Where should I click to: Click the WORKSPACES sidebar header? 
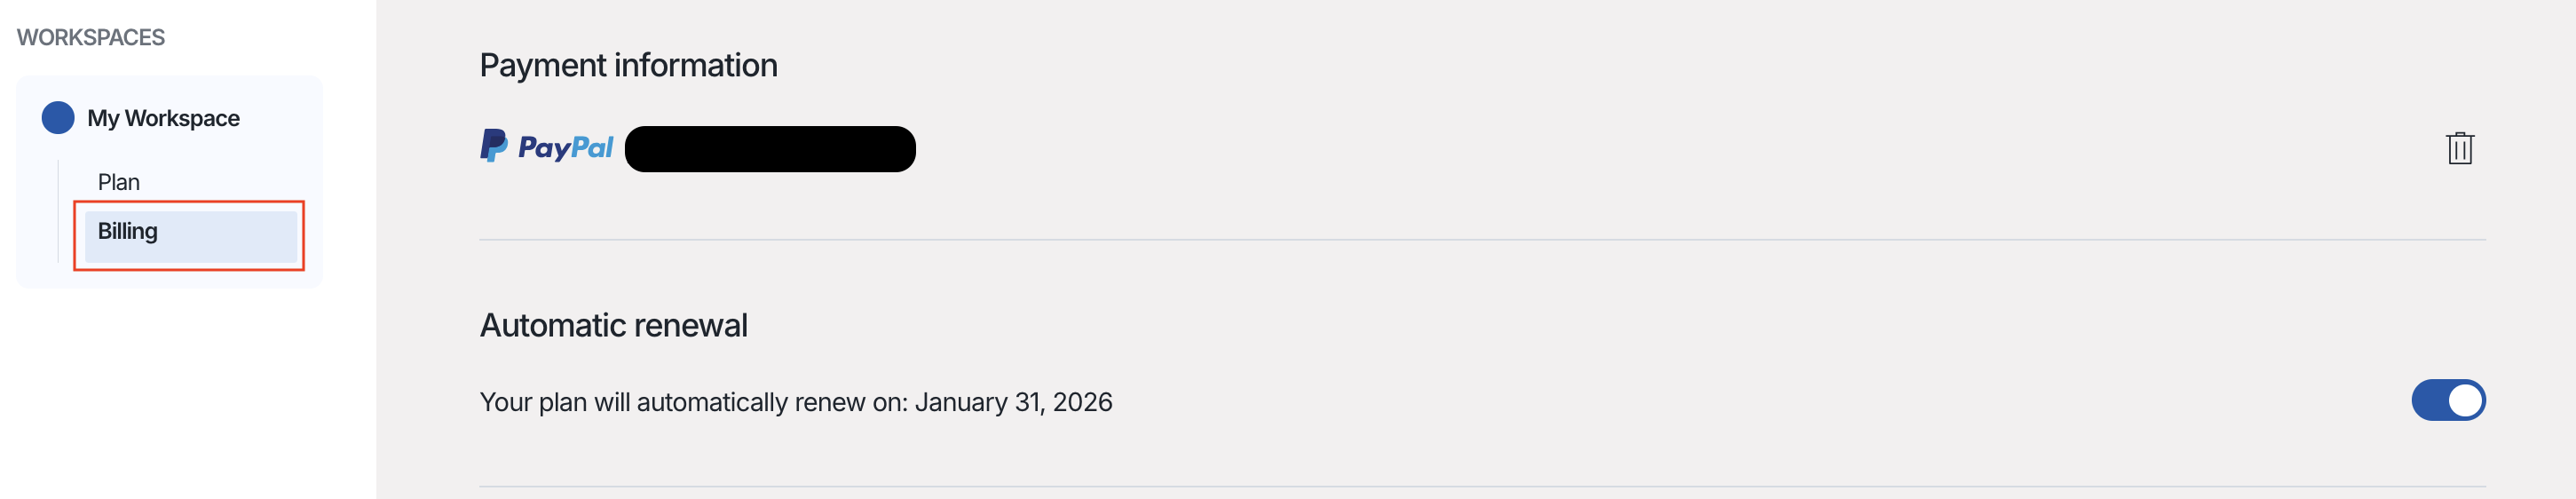pyautogui.click(x=91, y=37)
